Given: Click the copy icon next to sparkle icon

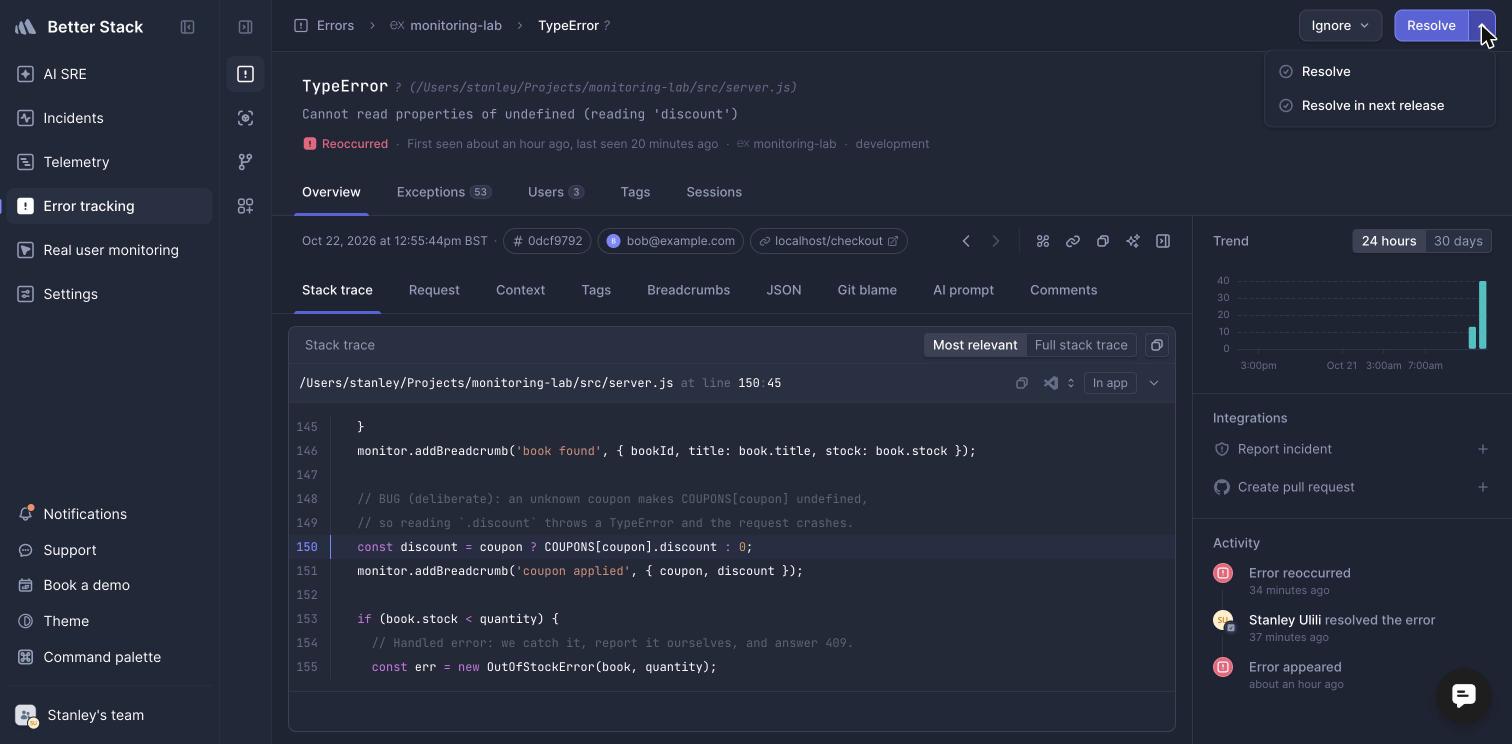Looking at the screenshot, I should point(1103,241).
